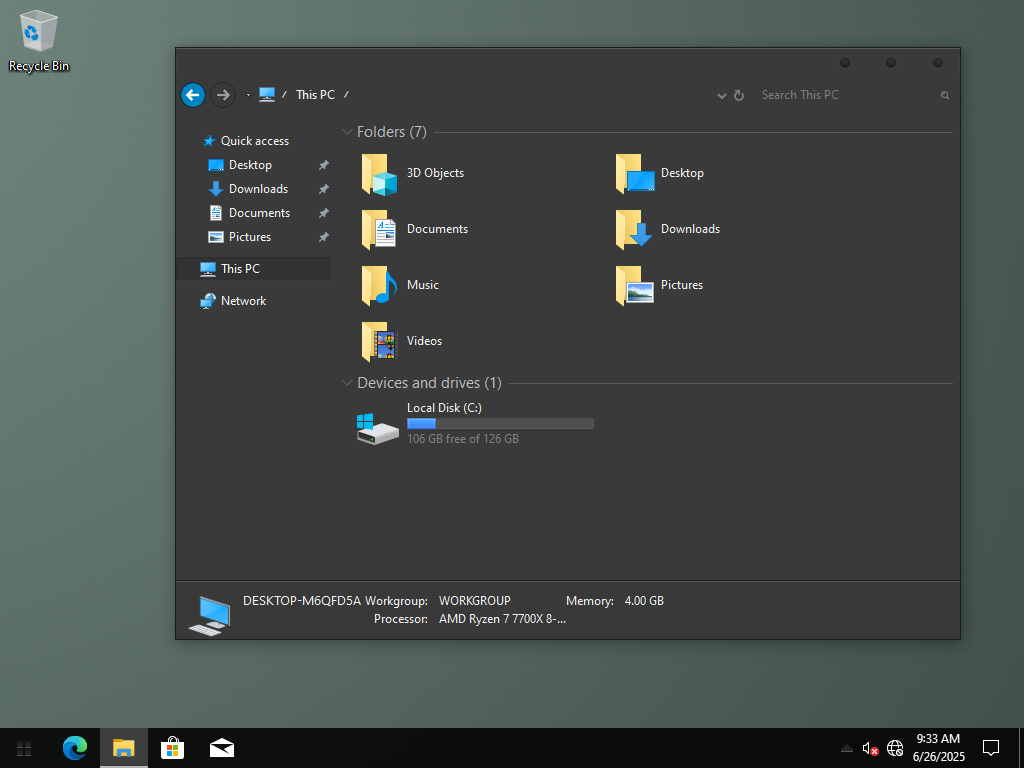Screen dimensions: 1024x768
Task: Click File Explorer taskbar icon
Action: pos(123,748)
